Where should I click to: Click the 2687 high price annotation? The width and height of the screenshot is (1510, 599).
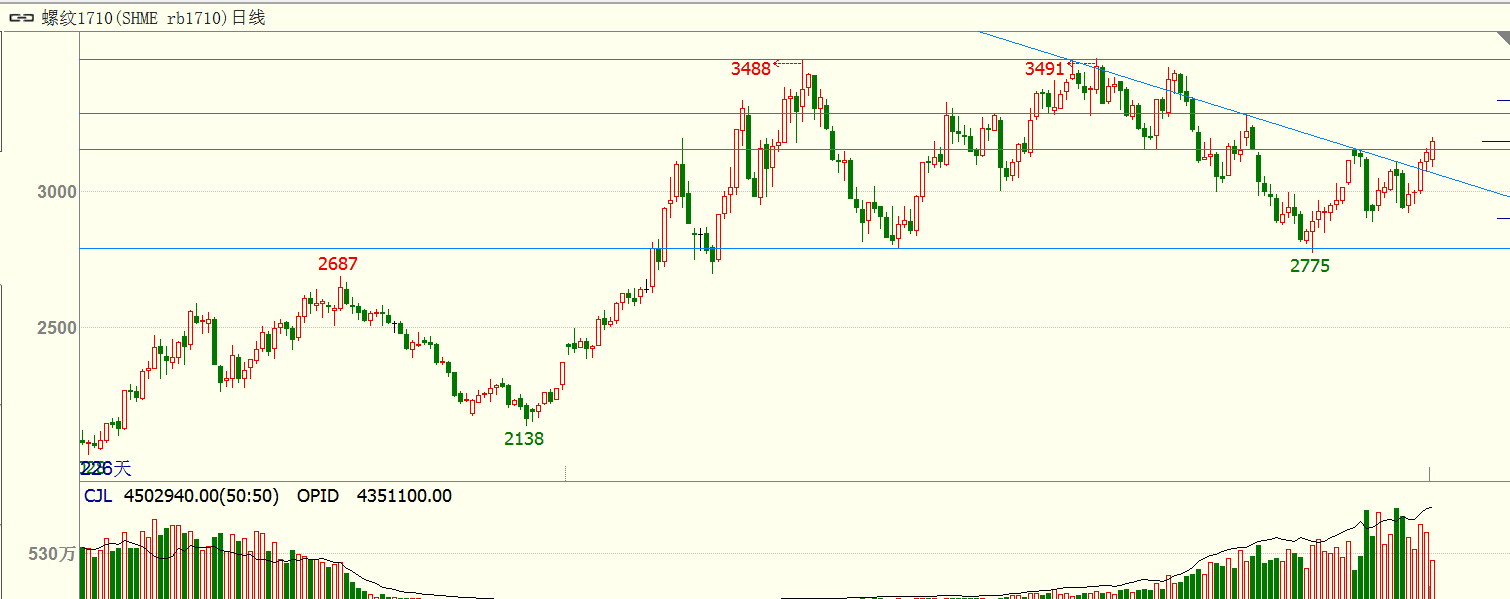point(338,264)
